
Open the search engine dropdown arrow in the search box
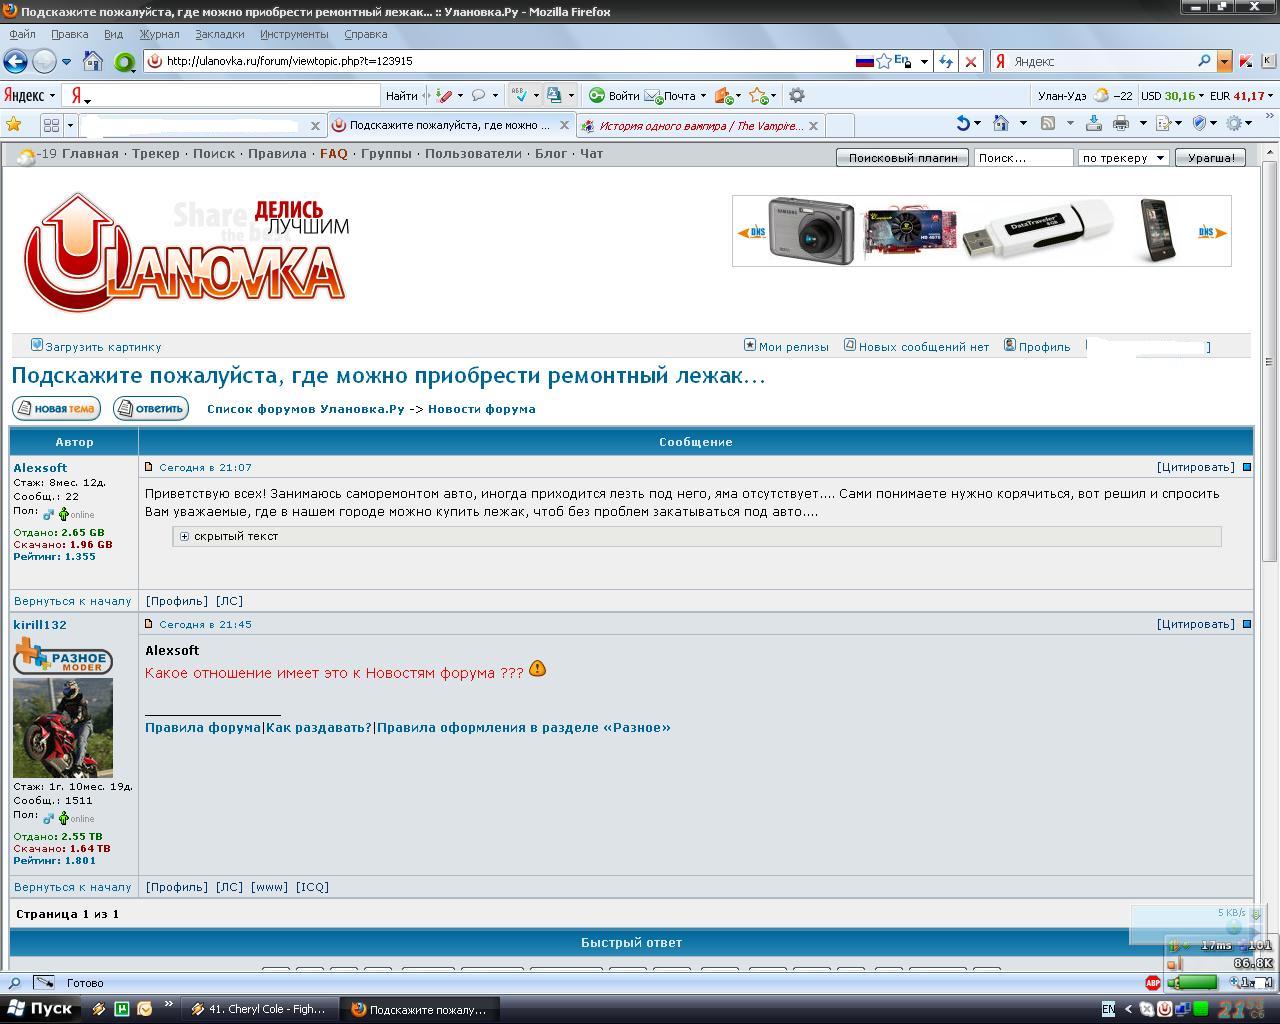[x=1224, y=61]
